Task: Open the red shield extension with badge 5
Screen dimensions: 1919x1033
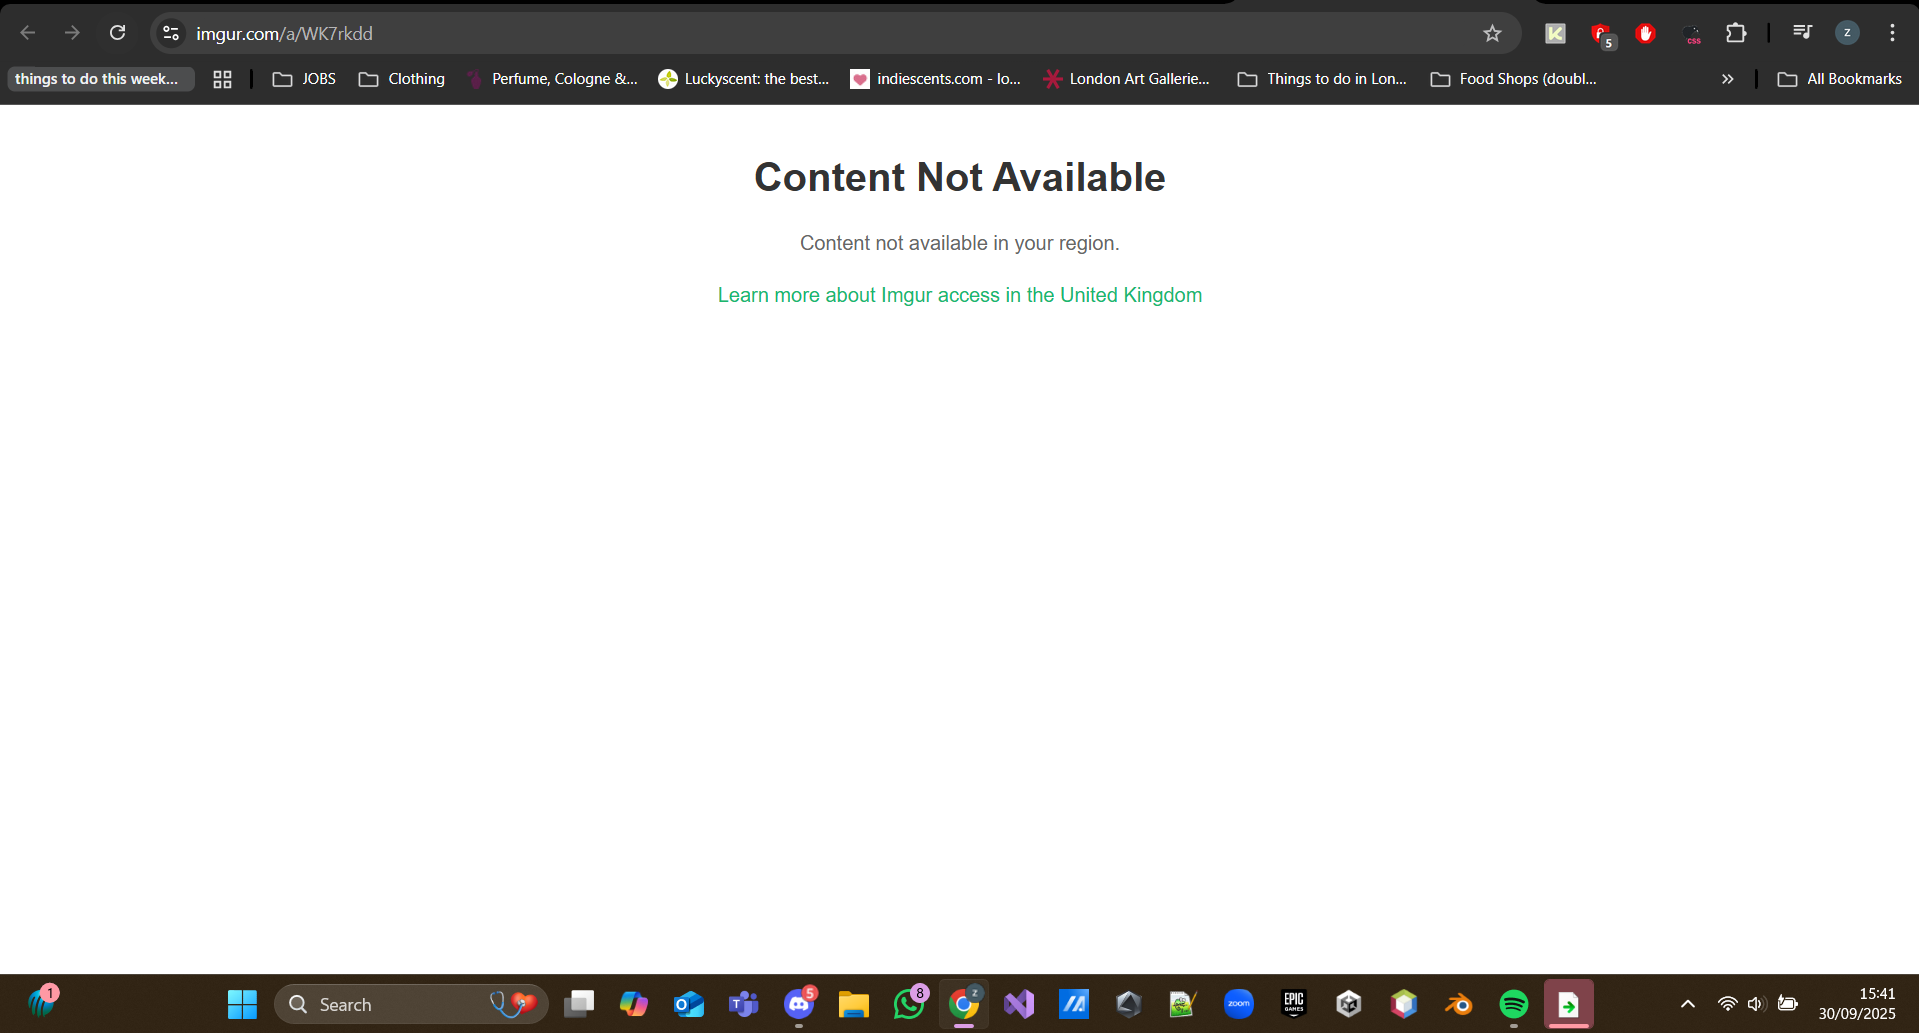Action: (1602, 34)
